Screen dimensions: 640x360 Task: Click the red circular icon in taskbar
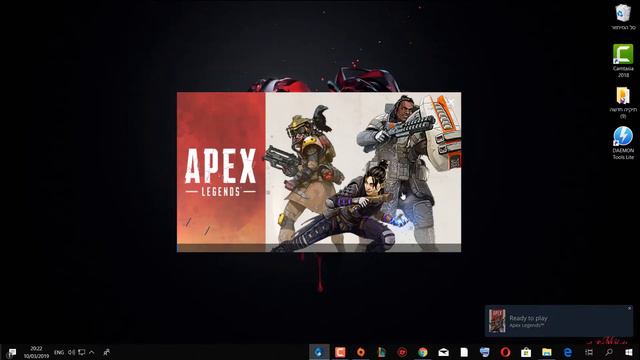tap(402, 352)
